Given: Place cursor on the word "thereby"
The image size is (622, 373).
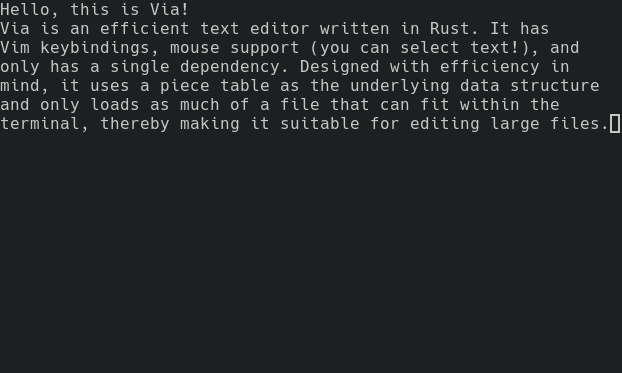Looking at the screenshot, I should coord(135,124).
